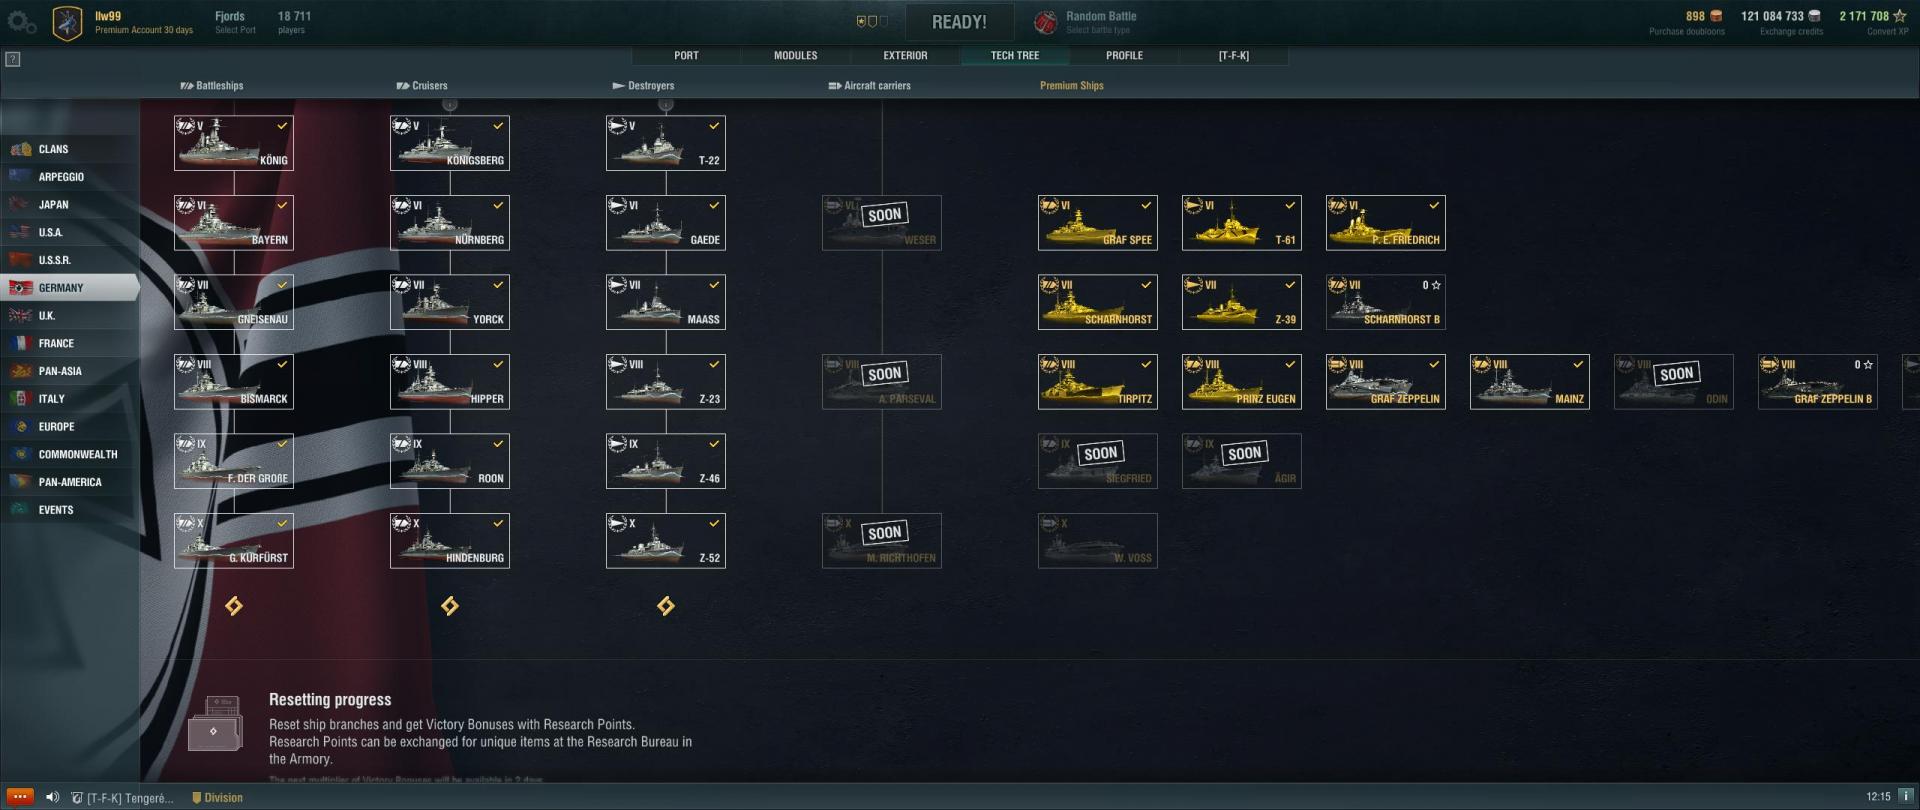Select the Bismarck battleship card
1920x810 pixels.
tap(234, 381)
